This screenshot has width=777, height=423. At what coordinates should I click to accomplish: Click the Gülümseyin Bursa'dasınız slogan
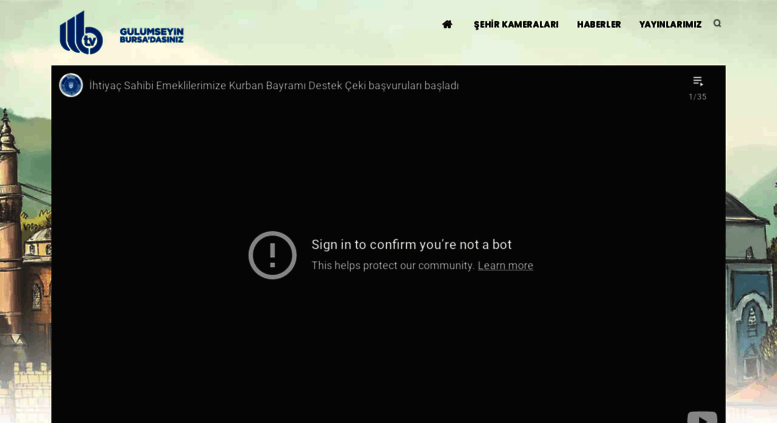152,36
